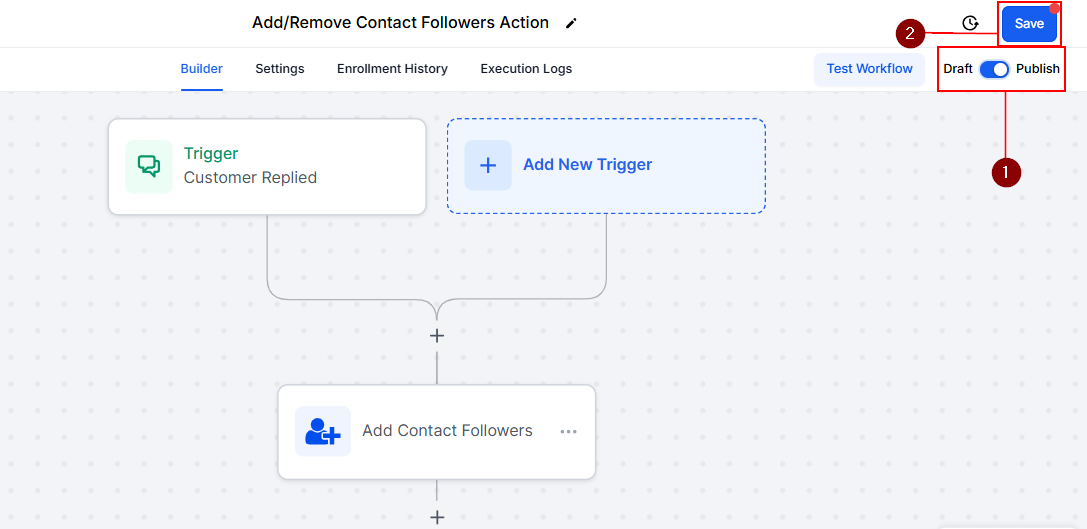Open the three-dot menu on Add Contact Followers

tap(569, 432)
